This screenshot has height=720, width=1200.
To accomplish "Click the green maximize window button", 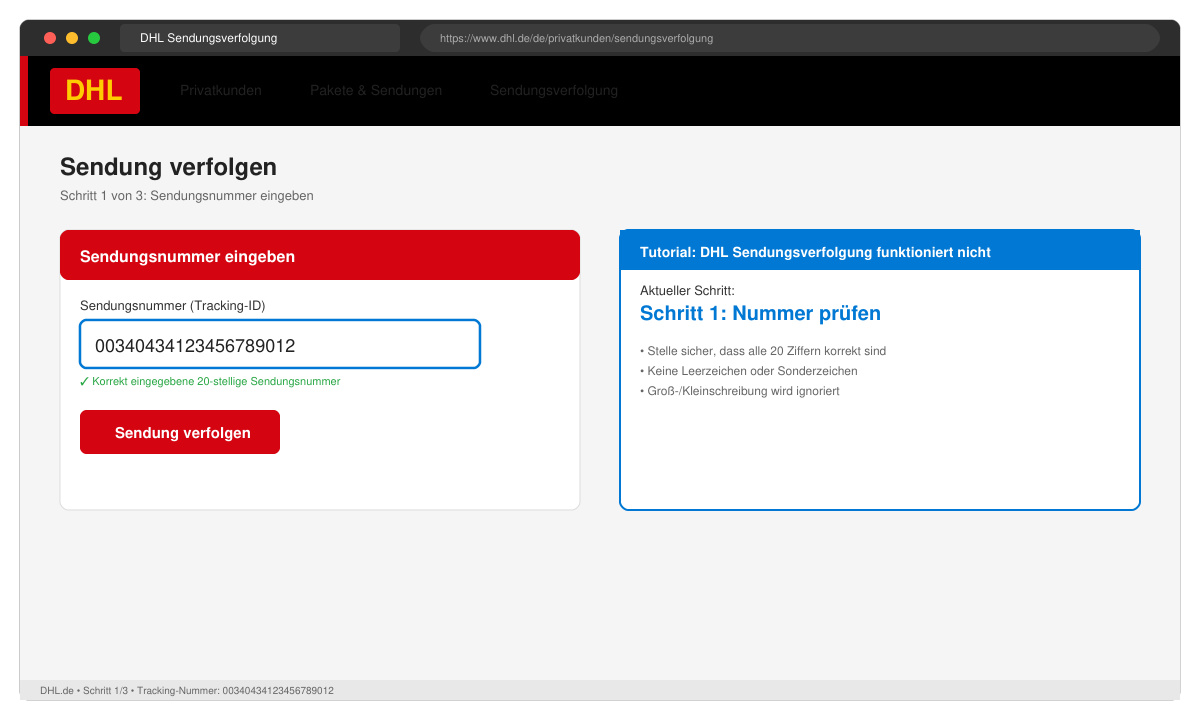I will [x=94, y=38].
